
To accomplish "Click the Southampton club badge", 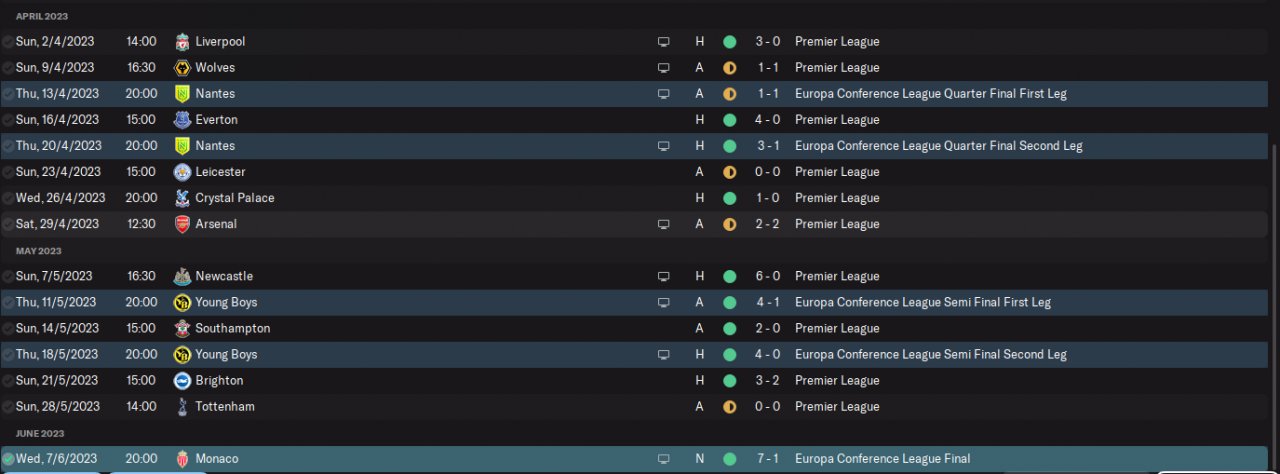I will pyautogui.click(x=182, y=328).
